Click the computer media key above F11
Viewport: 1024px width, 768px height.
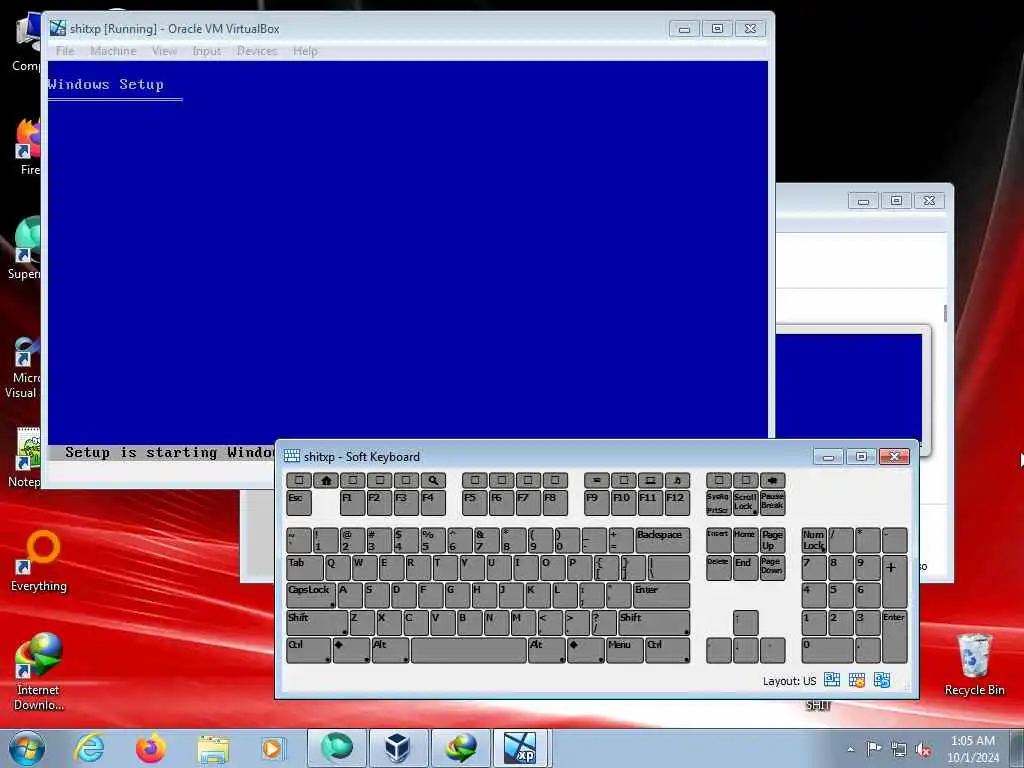click(x=650, y=480)
